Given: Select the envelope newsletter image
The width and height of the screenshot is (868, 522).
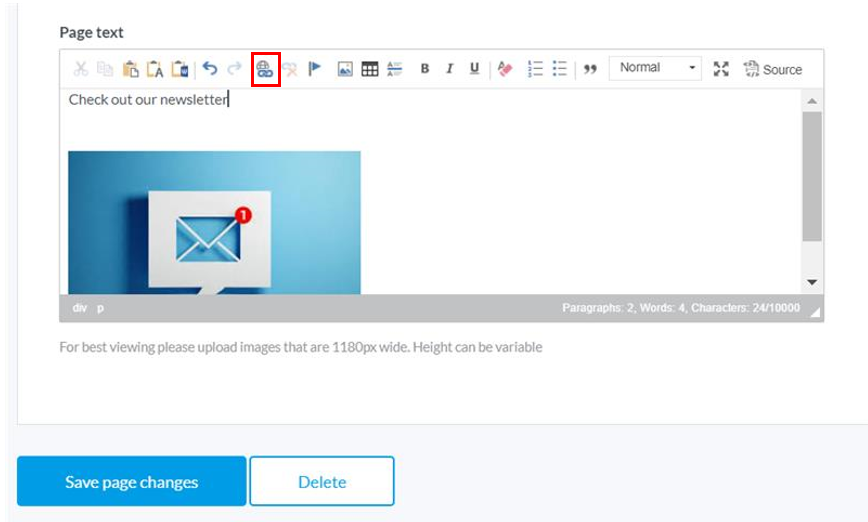Looking at the screenshot, I should tap(214, 223).
